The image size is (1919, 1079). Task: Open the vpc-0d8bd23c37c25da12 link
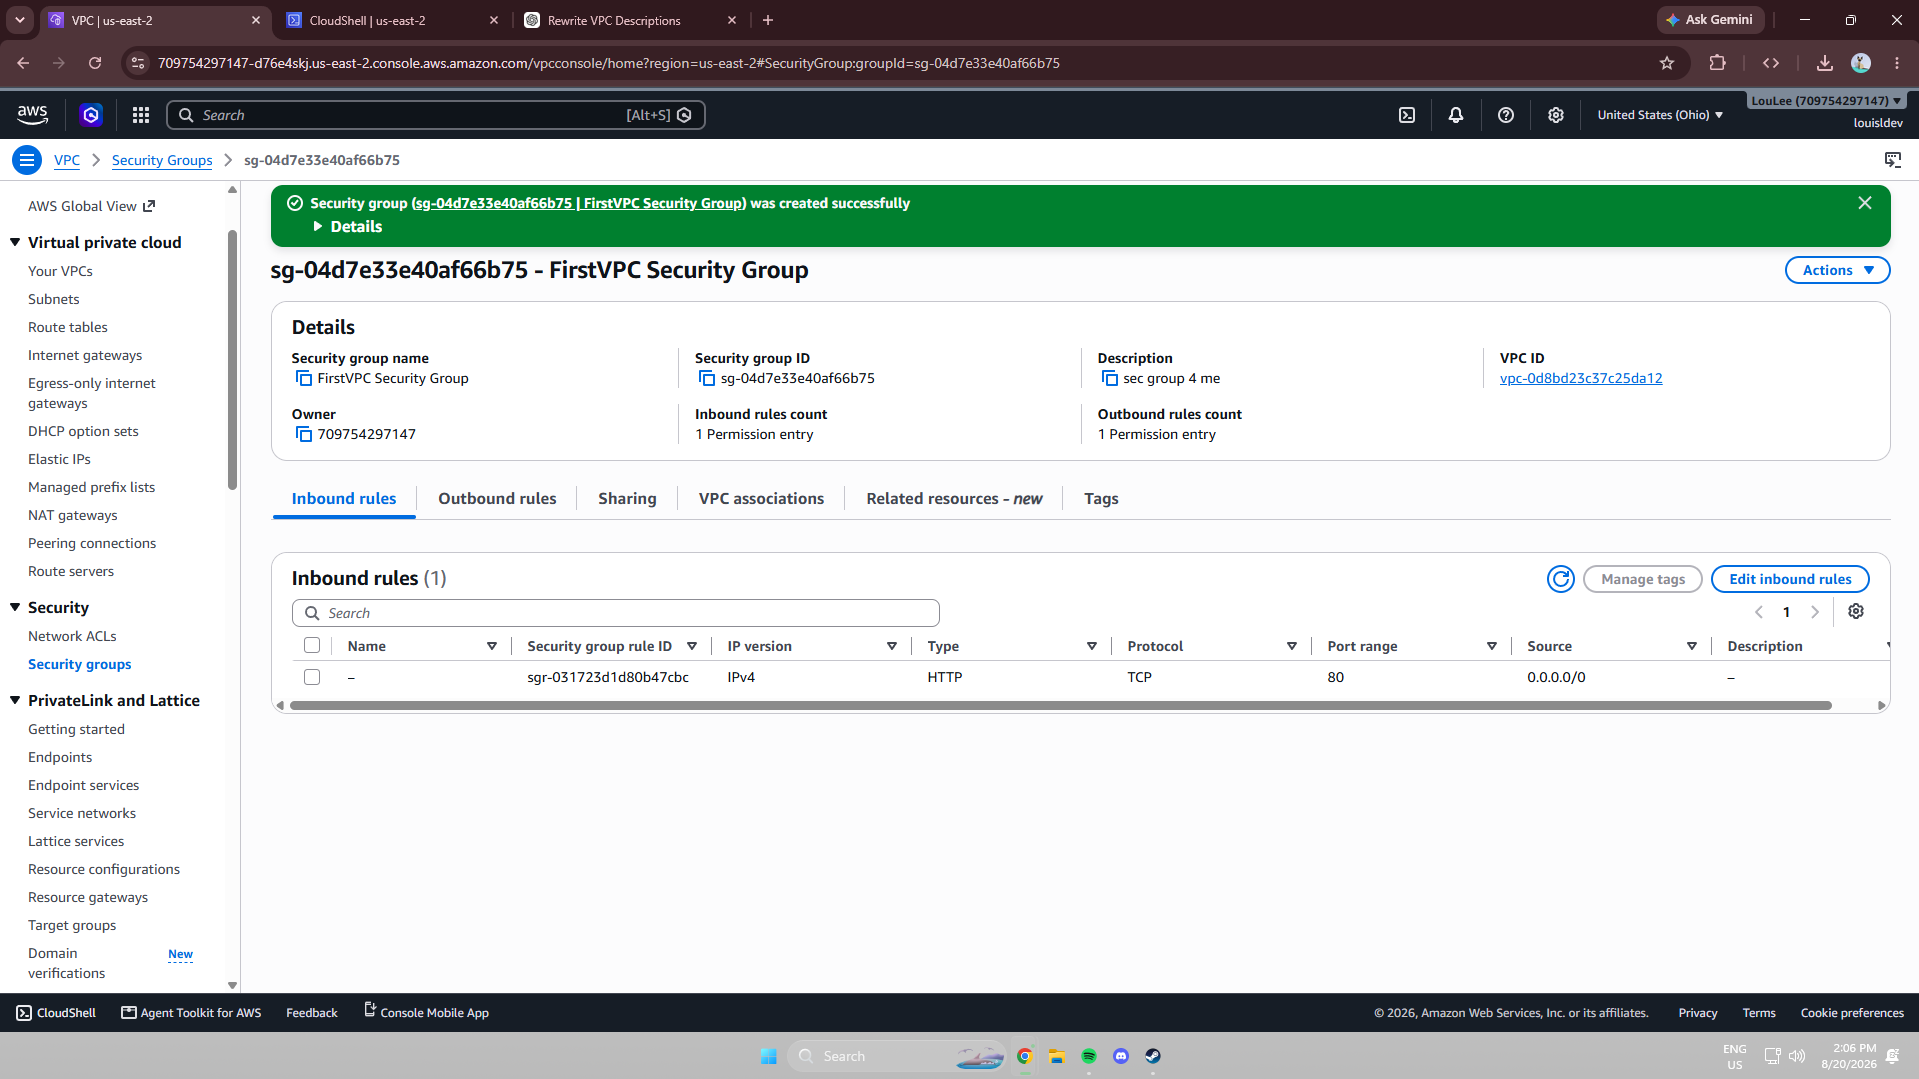(1581, 378)
